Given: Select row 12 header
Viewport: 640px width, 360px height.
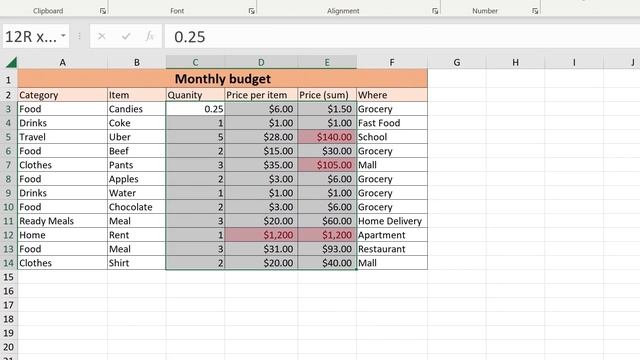Looking at the screenshot, I should click(x=9, y=235).
